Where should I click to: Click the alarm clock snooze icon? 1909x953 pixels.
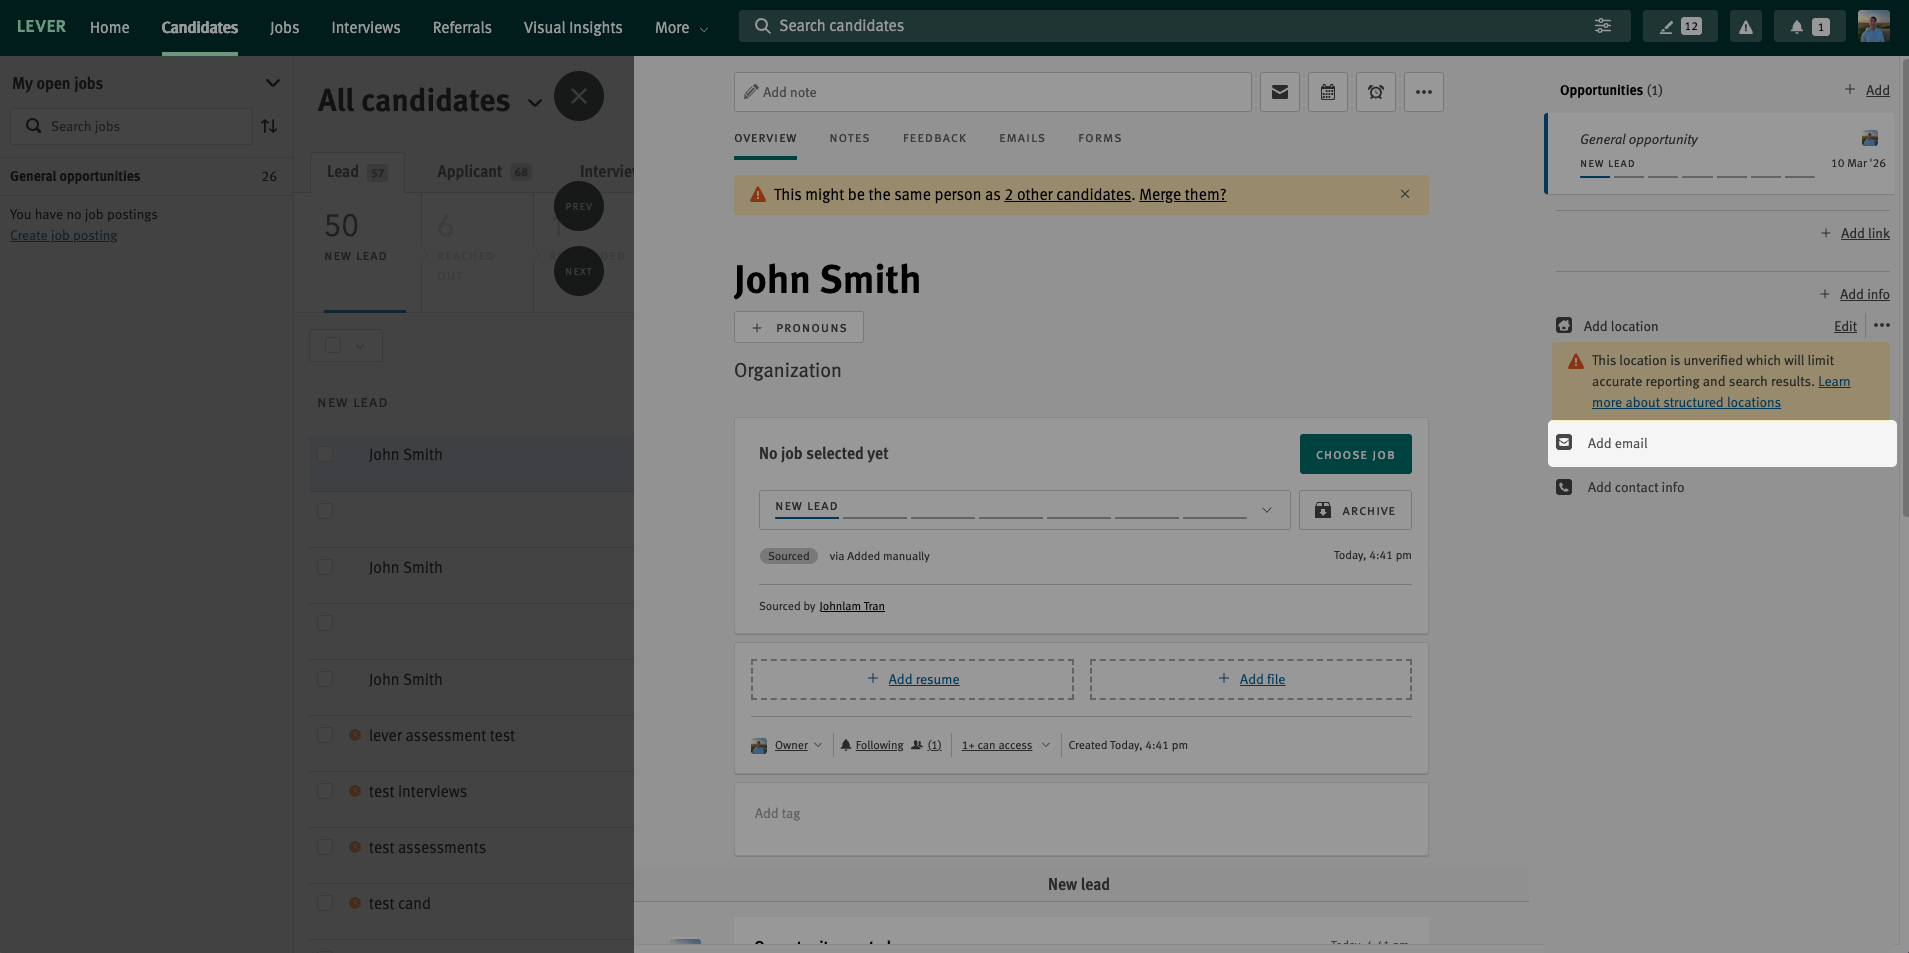pyautogui.click(x=1375, y=92)
